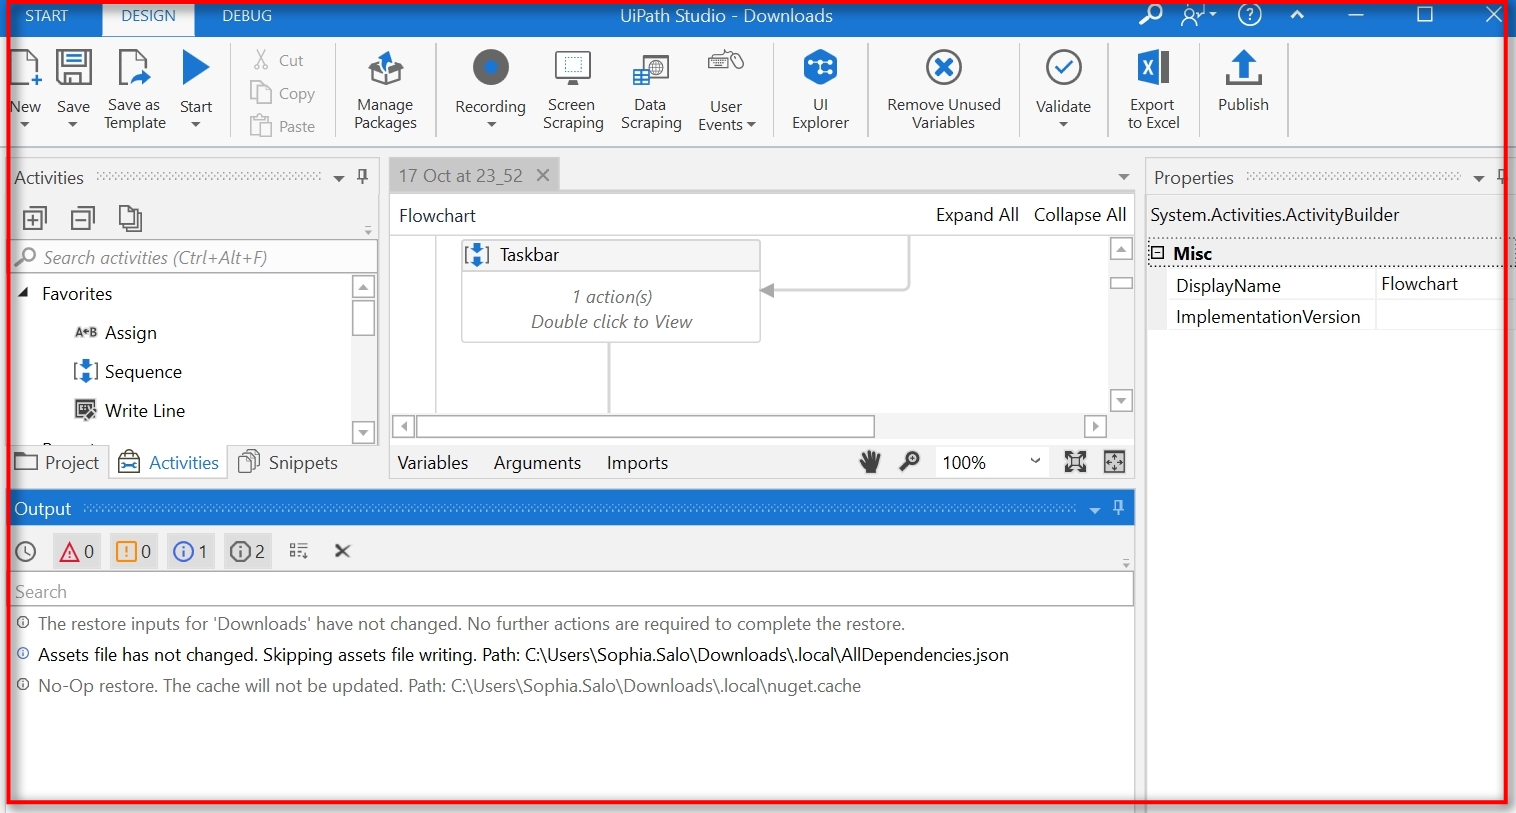Launch Data Scraping wizard
The height and width of the screenshot is (813, 1516).
[650, 90]
